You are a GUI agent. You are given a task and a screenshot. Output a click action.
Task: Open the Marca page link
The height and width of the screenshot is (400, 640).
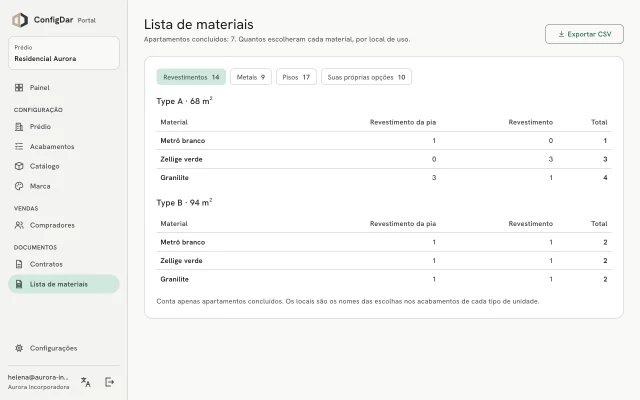point(64,186)
